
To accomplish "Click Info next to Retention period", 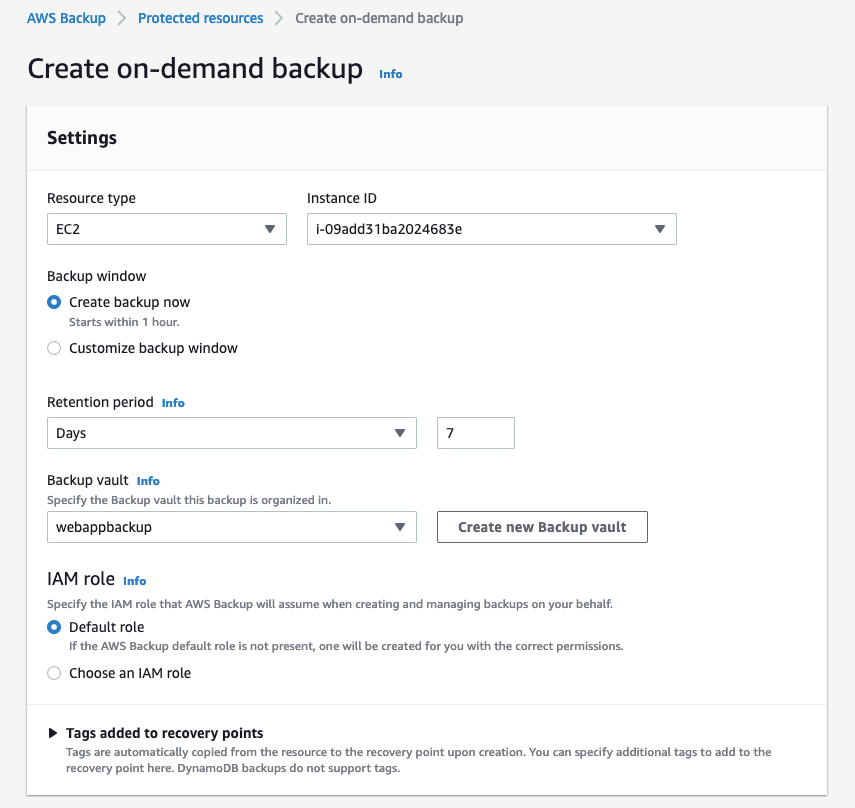I will coord(172,402).
